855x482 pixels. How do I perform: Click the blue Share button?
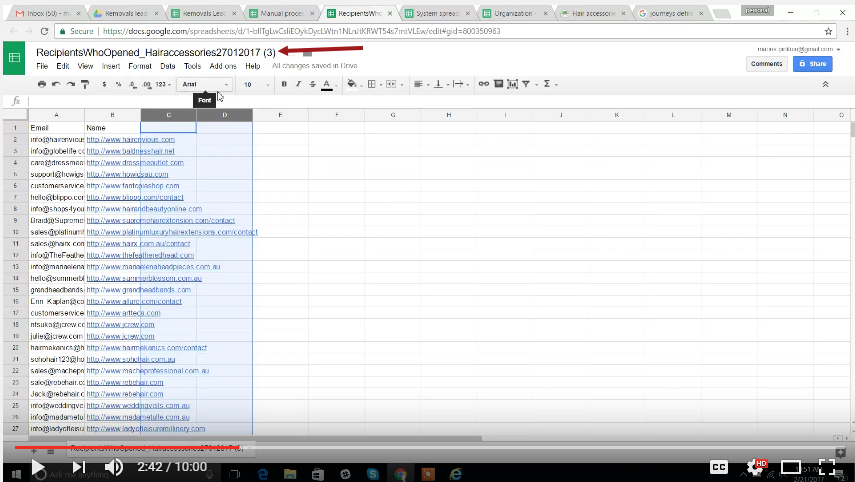812,63
